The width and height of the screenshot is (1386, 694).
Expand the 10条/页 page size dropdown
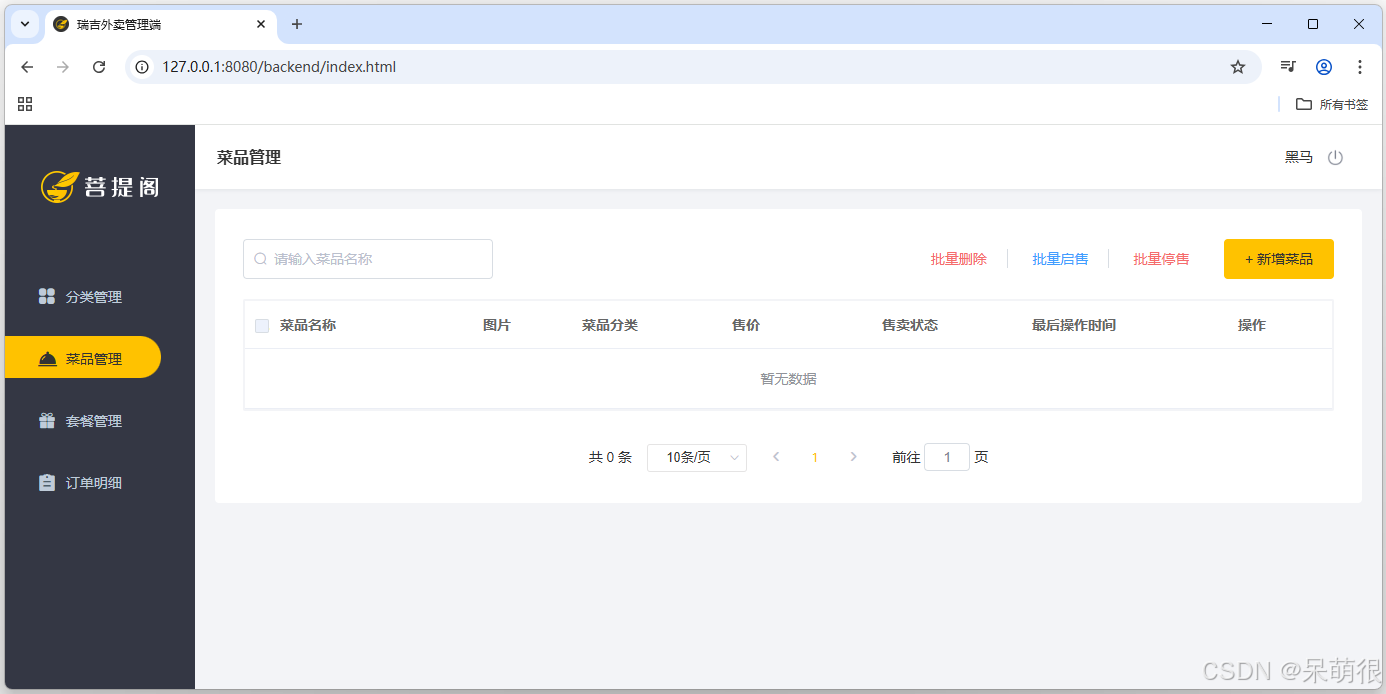coord(697,457)
